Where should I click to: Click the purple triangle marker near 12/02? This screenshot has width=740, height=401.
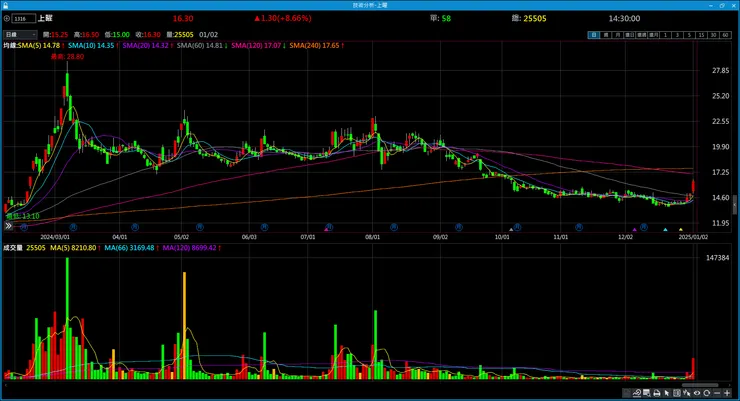pos(634,229)
